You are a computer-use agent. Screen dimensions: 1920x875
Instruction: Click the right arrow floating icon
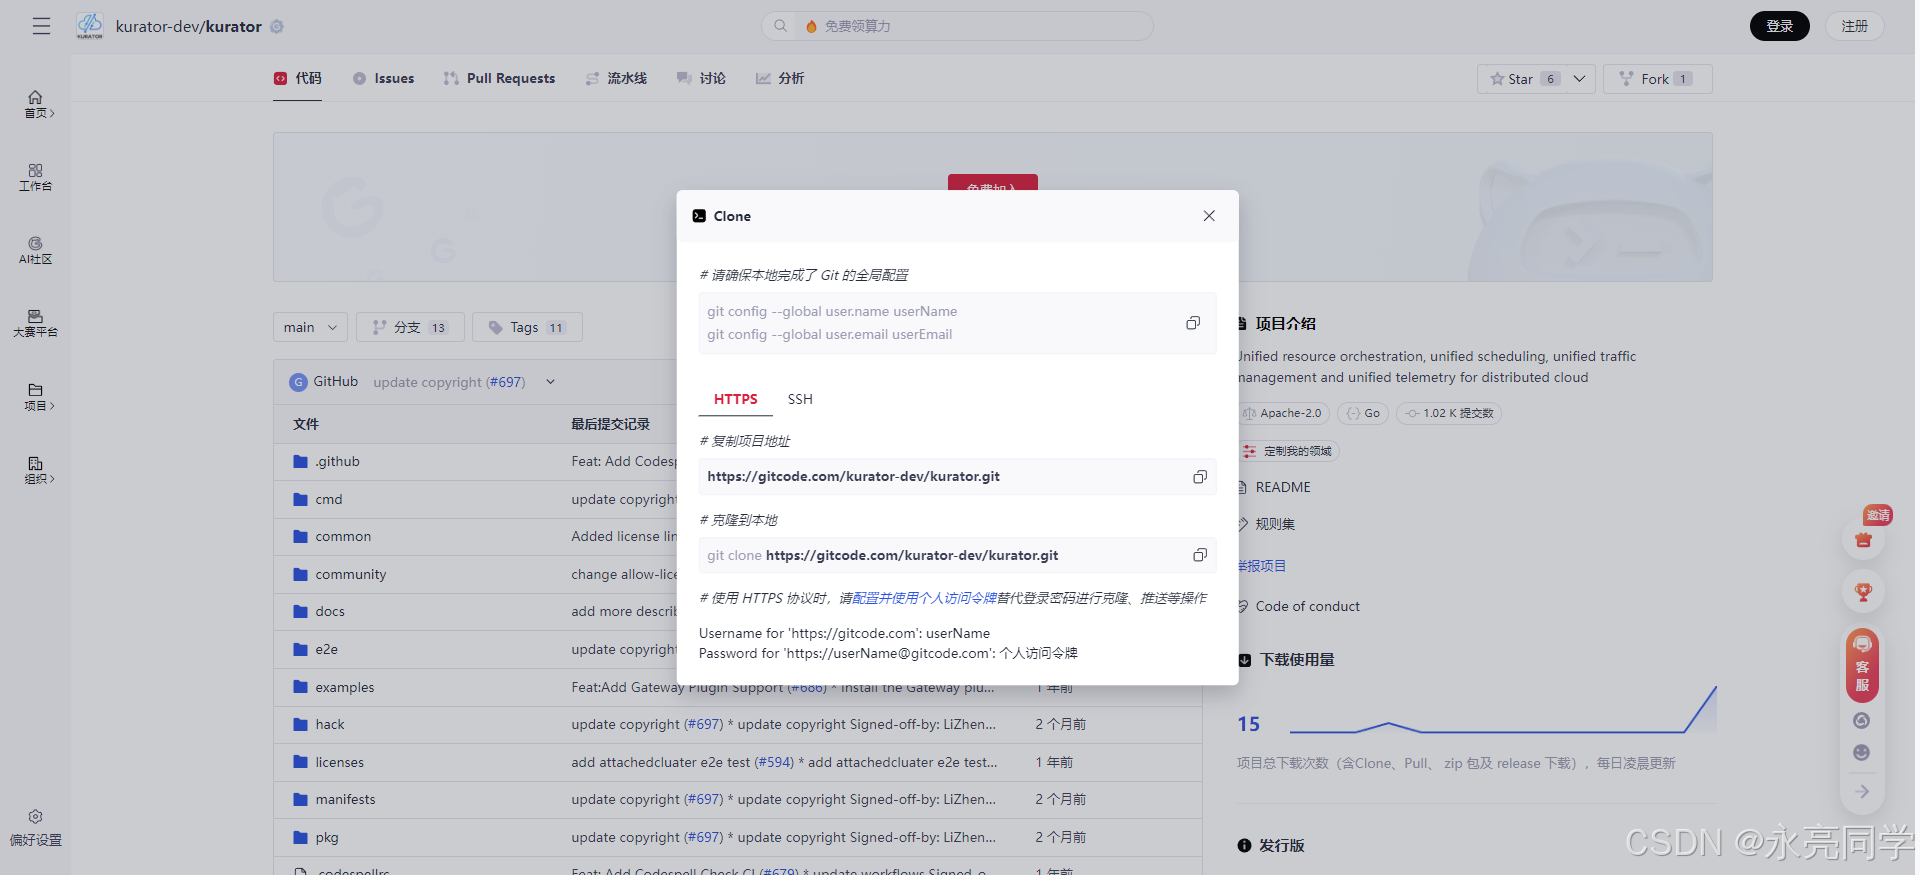(x=1862, y=791)
